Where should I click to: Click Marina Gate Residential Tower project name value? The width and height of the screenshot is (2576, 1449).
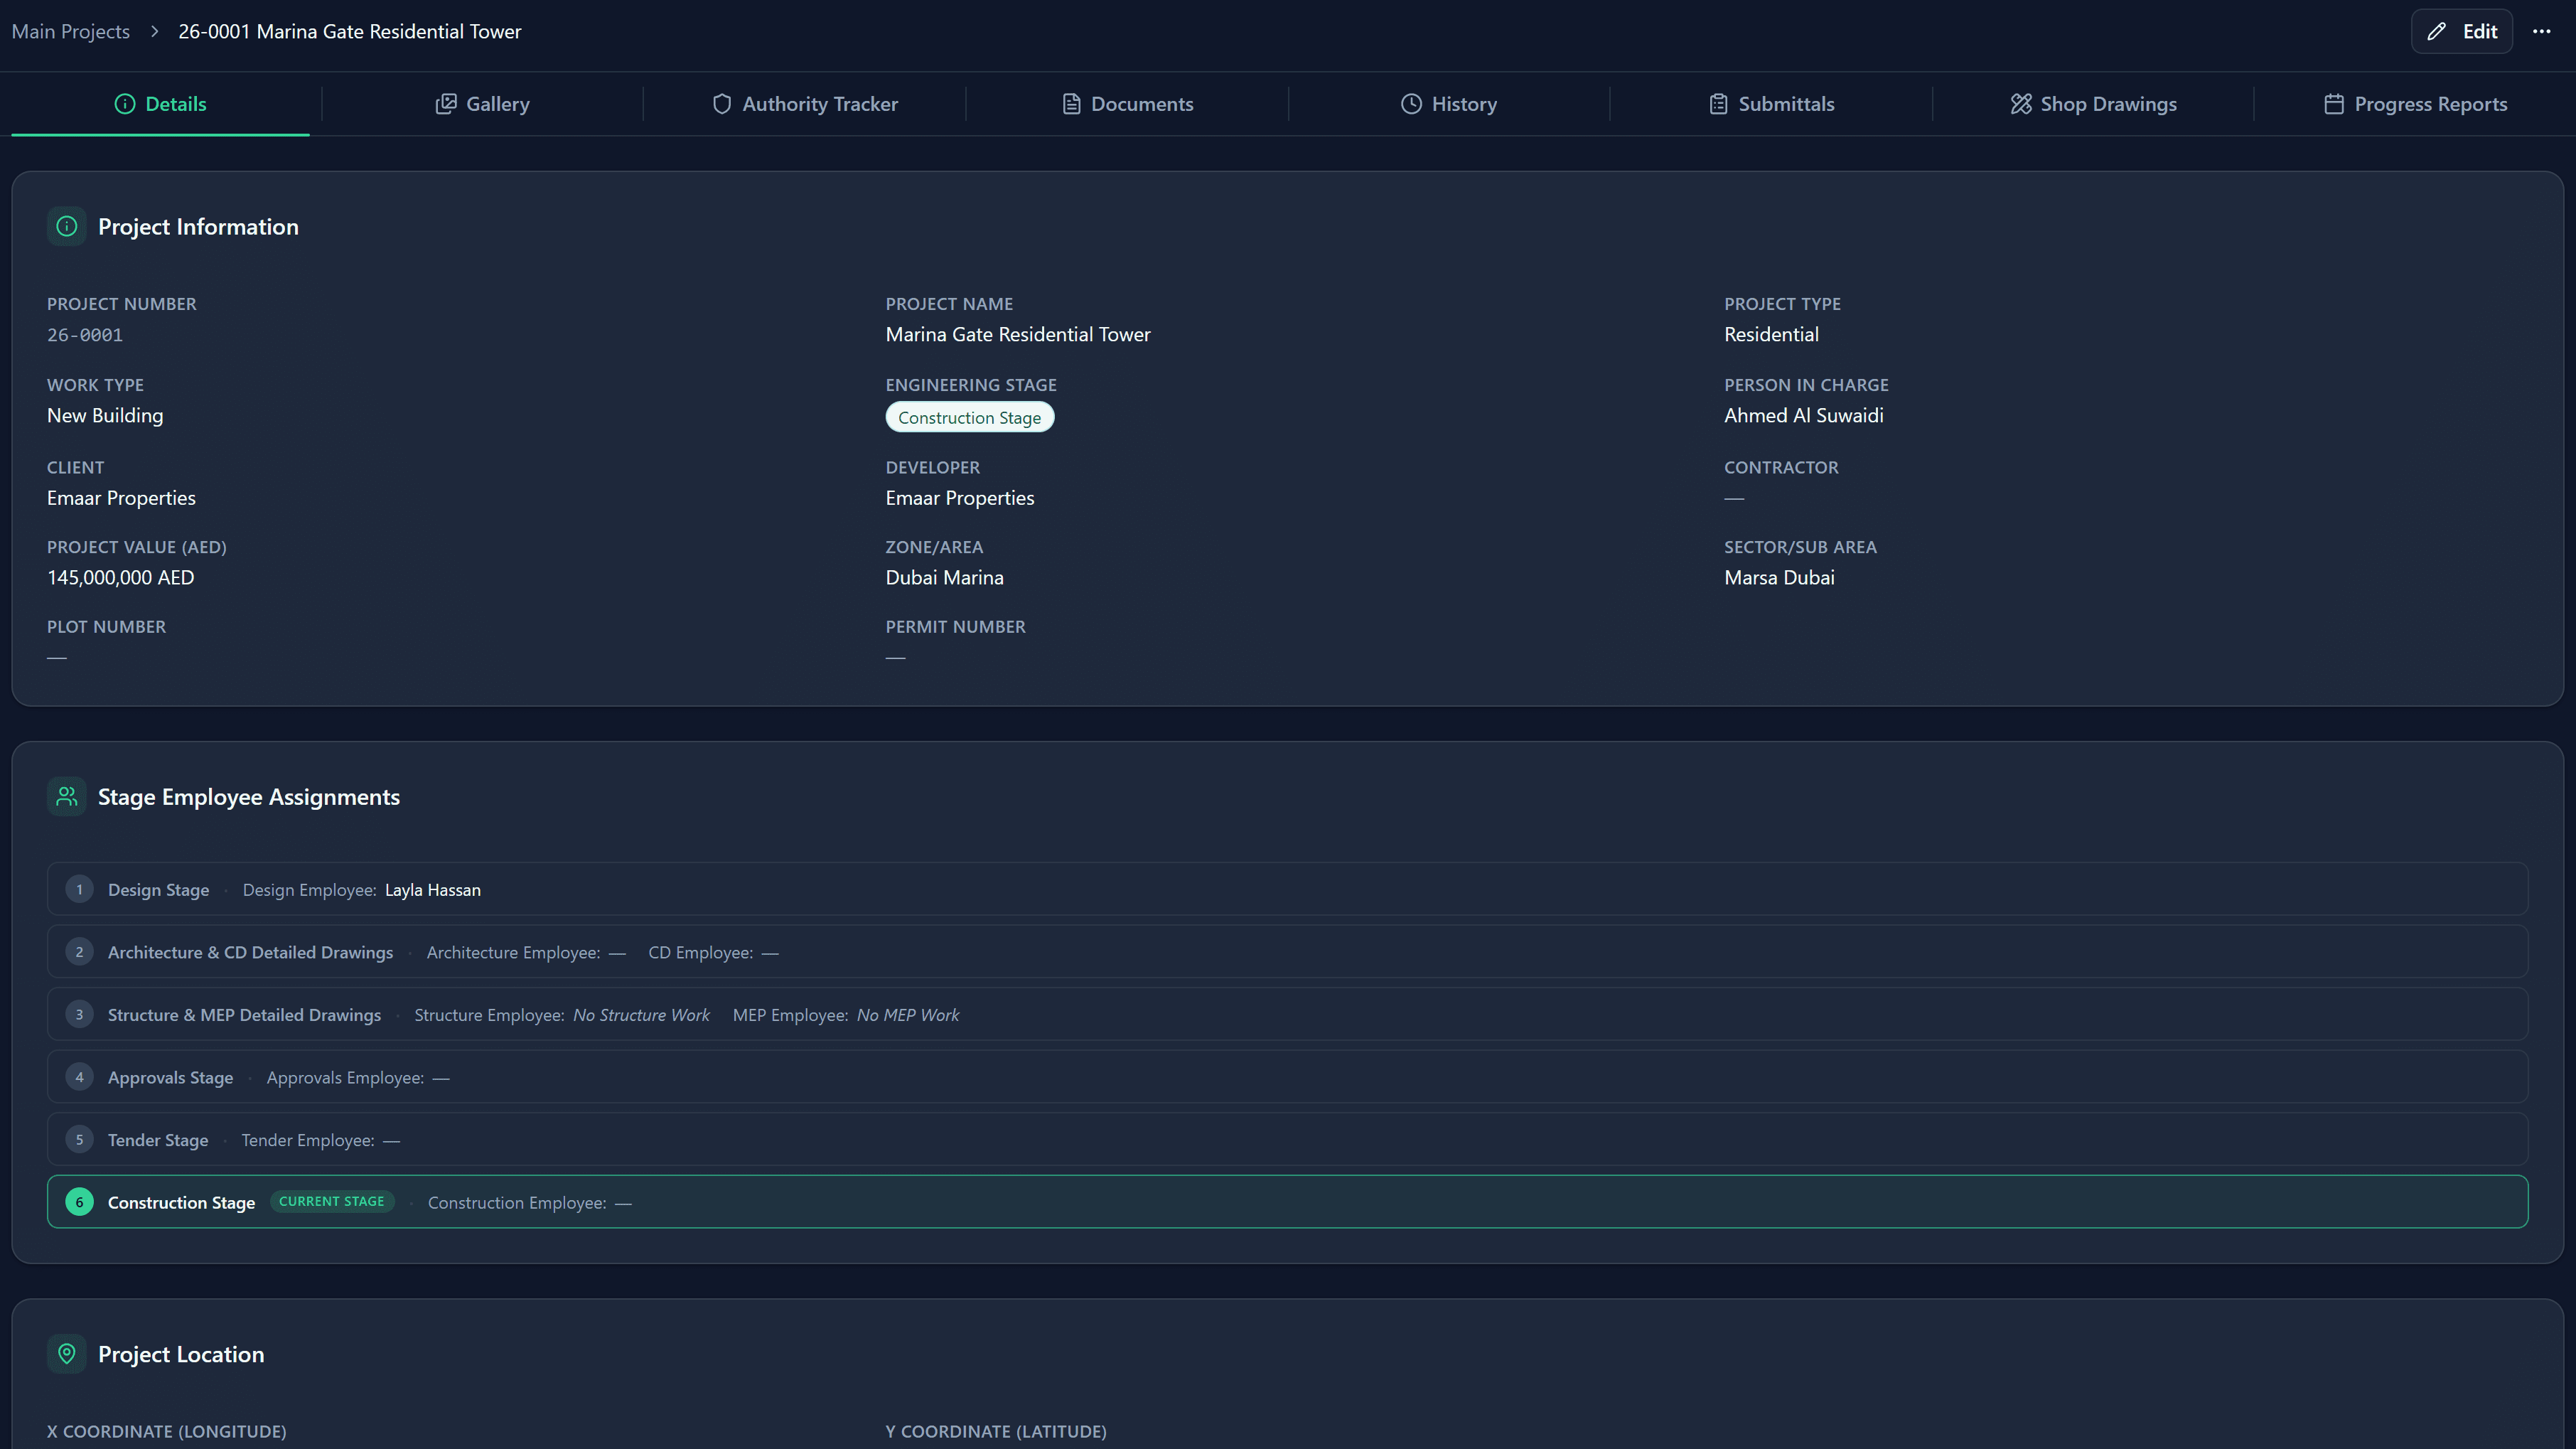pos(1018,334)
